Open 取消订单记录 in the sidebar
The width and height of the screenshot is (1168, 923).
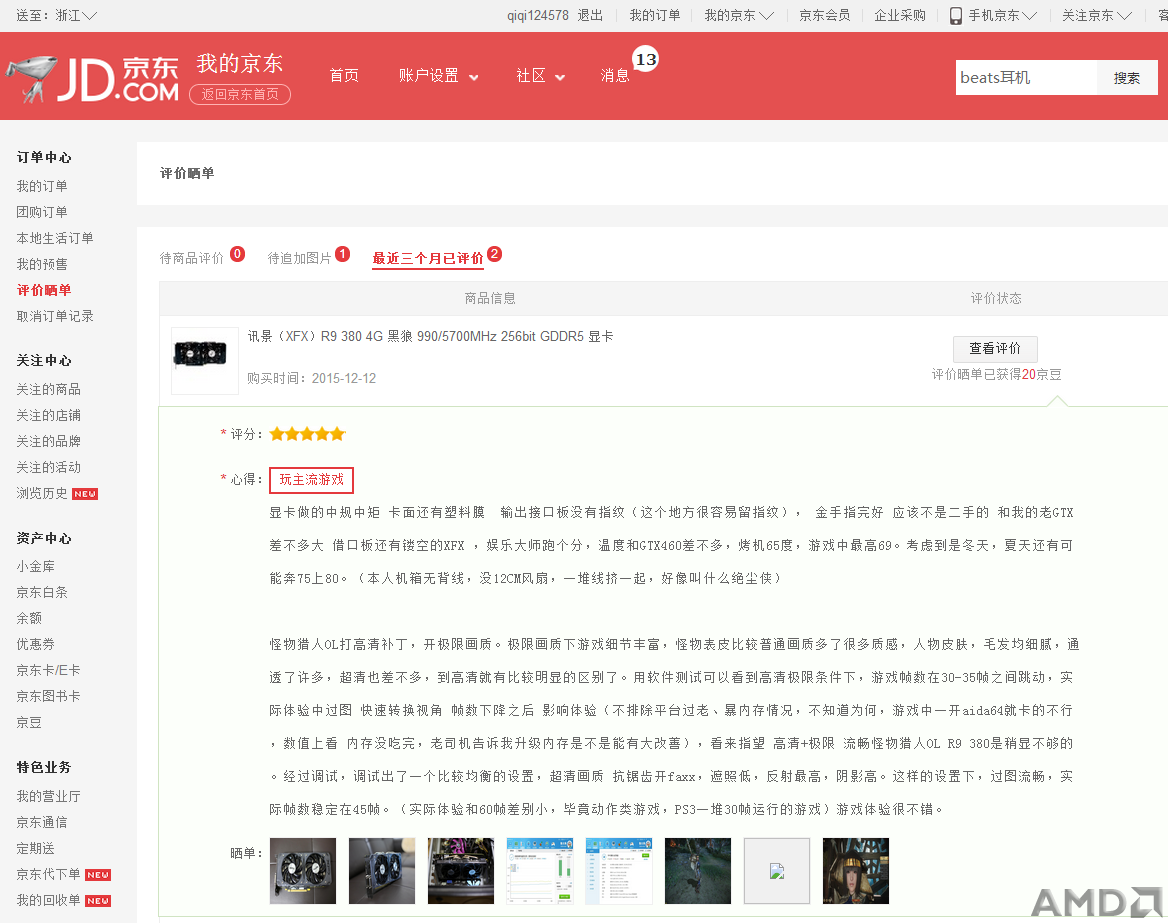55,317
